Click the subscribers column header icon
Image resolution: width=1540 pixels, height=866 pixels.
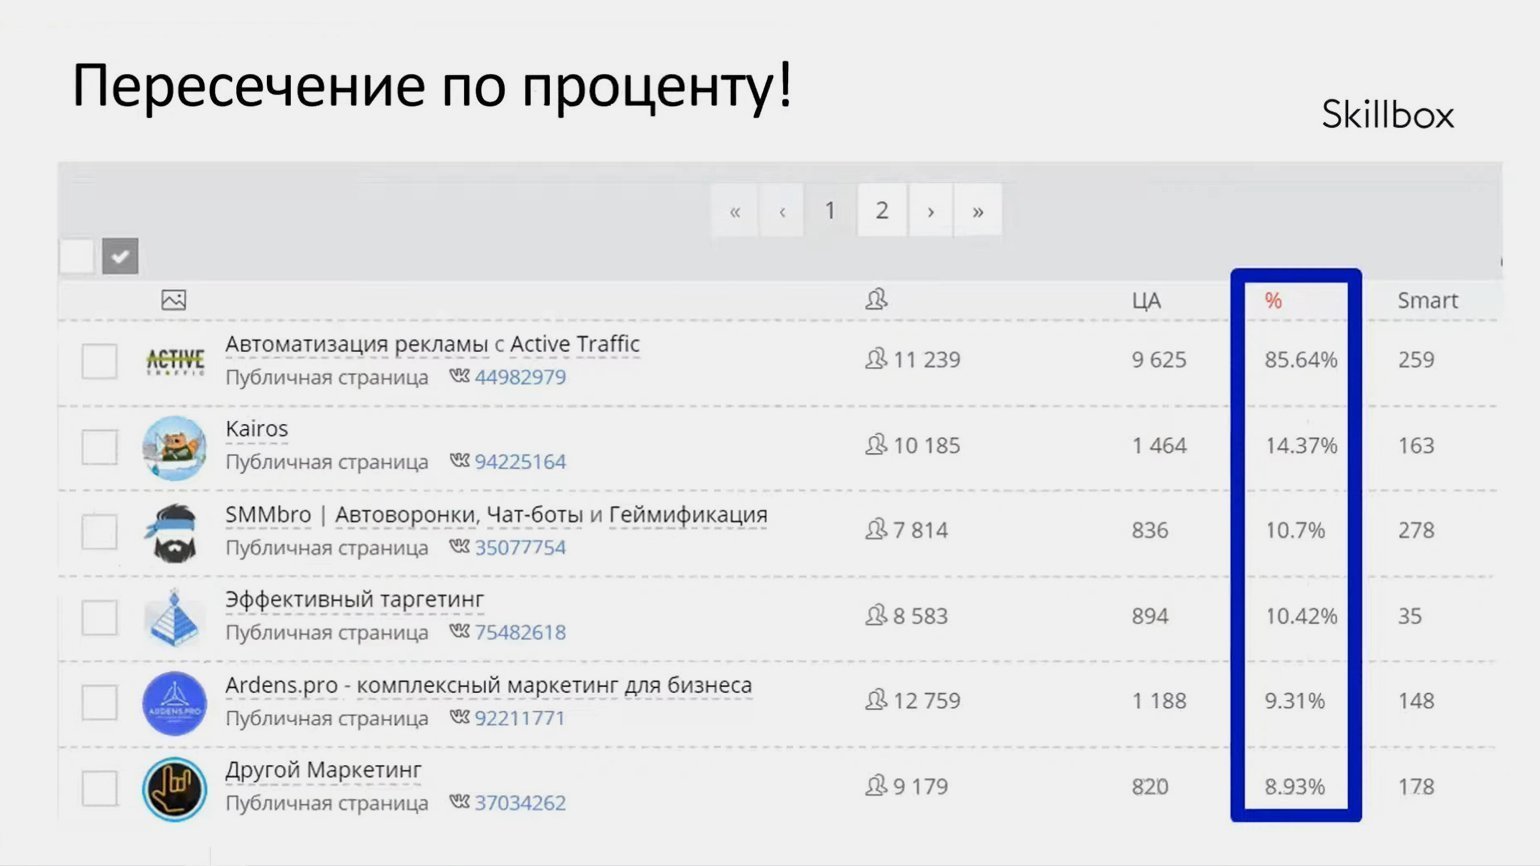point(876,299)
